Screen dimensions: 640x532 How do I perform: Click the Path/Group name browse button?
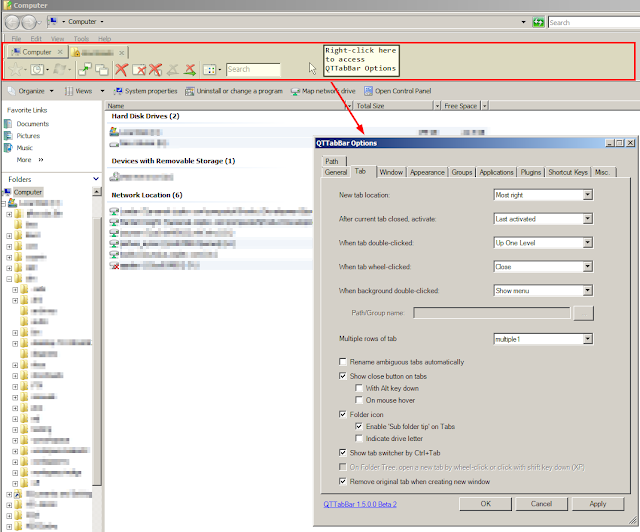click(x=583, y=314)
